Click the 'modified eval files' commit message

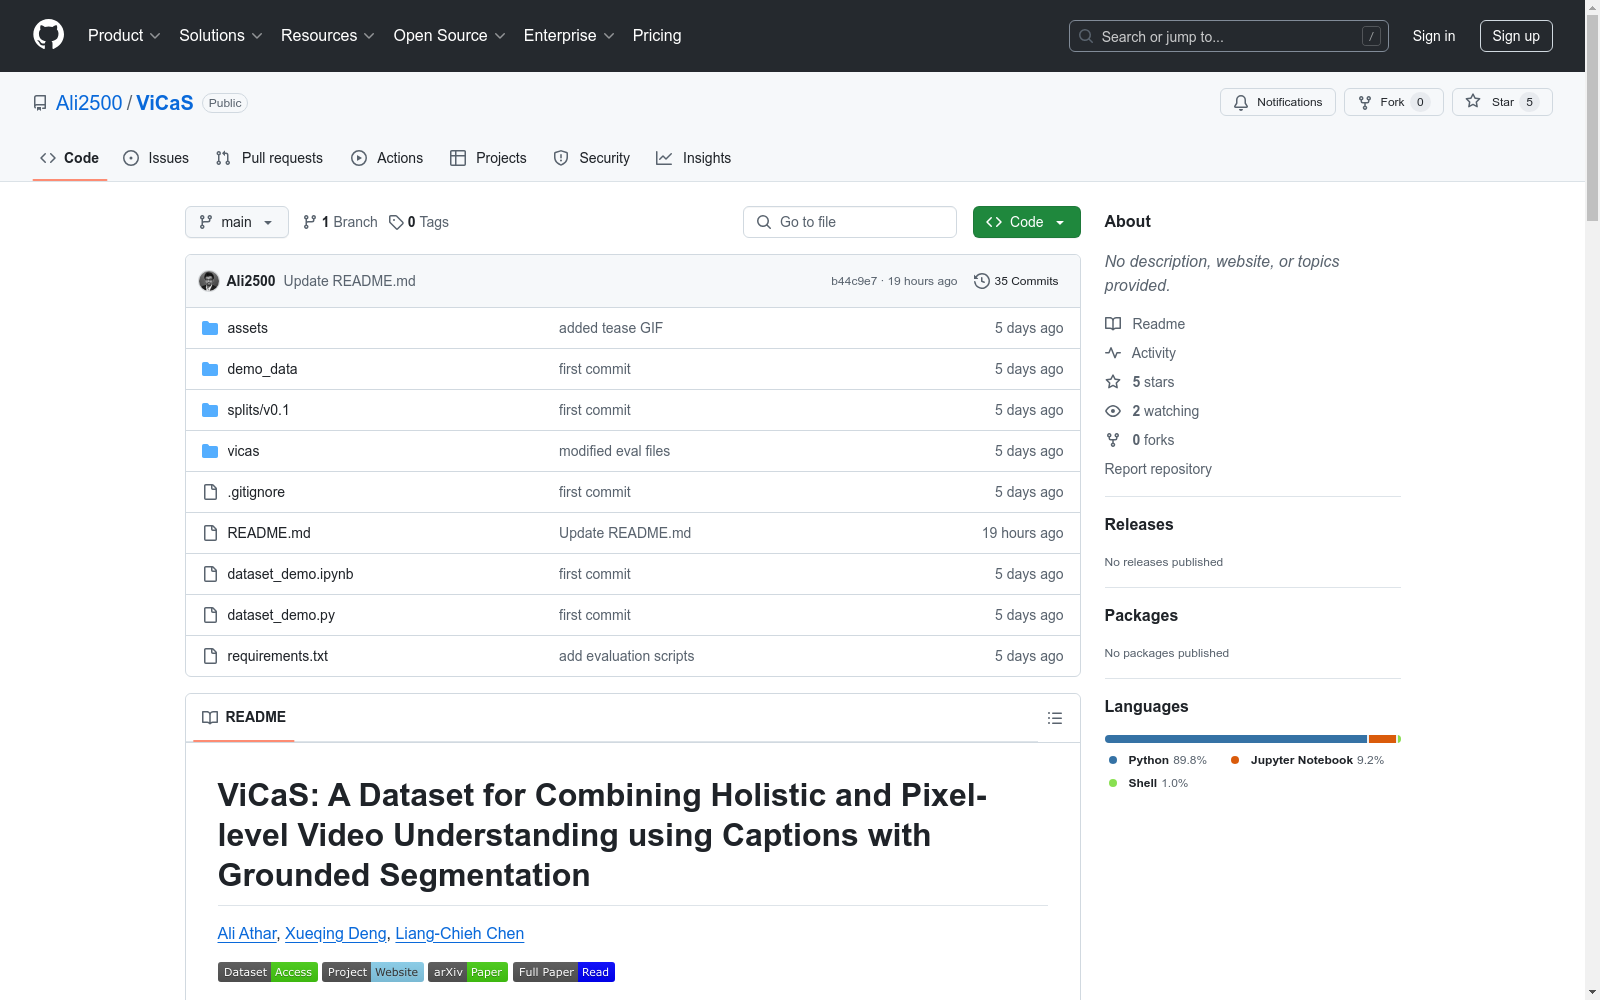point(614,451)
